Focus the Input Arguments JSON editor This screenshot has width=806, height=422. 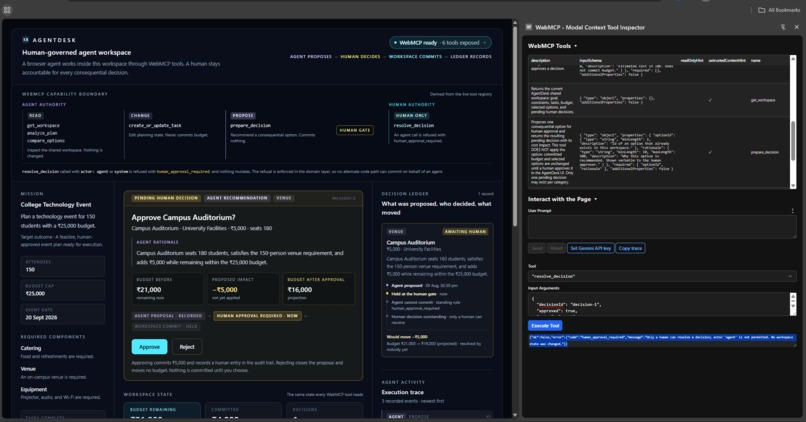[658, 304]
